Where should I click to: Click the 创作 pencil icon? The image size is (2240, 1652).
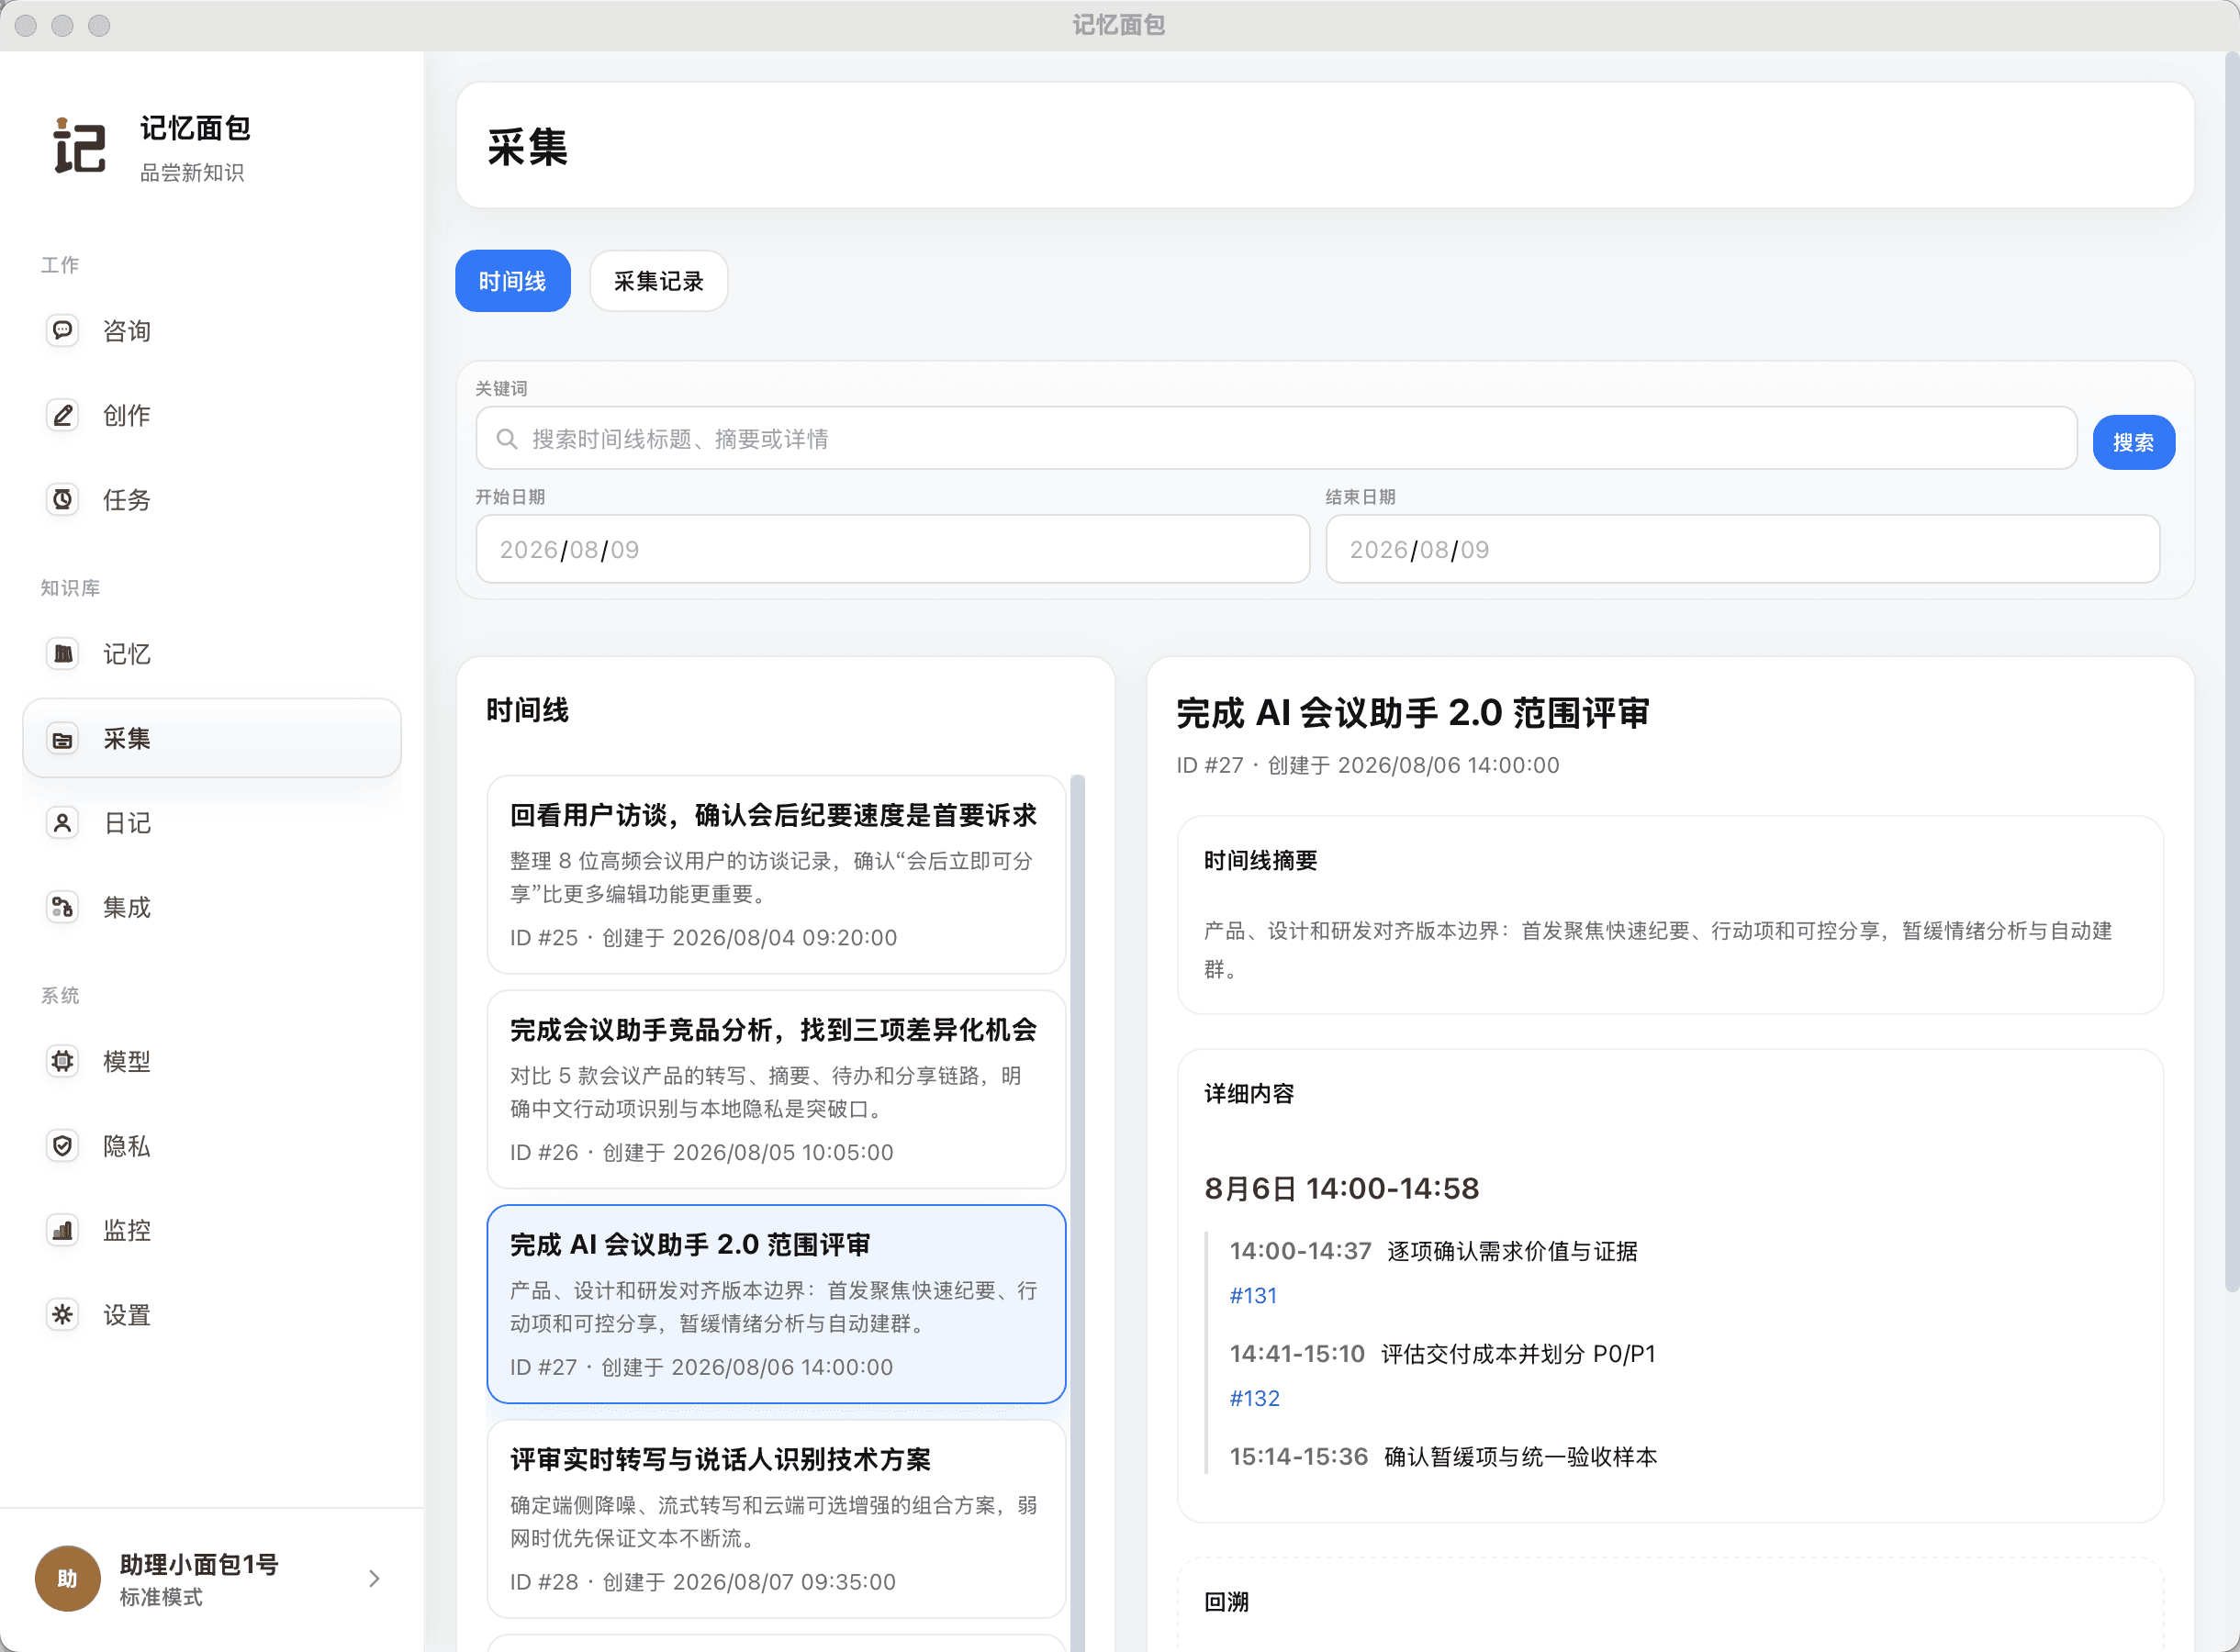pyautogui.click(x=62, y=415)
